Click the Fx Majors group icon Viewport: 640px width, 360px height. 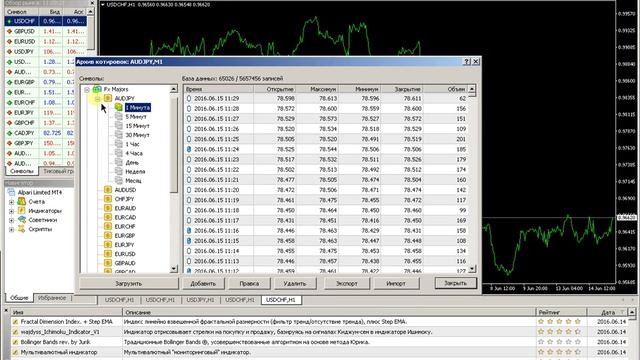tap(97, 89)
